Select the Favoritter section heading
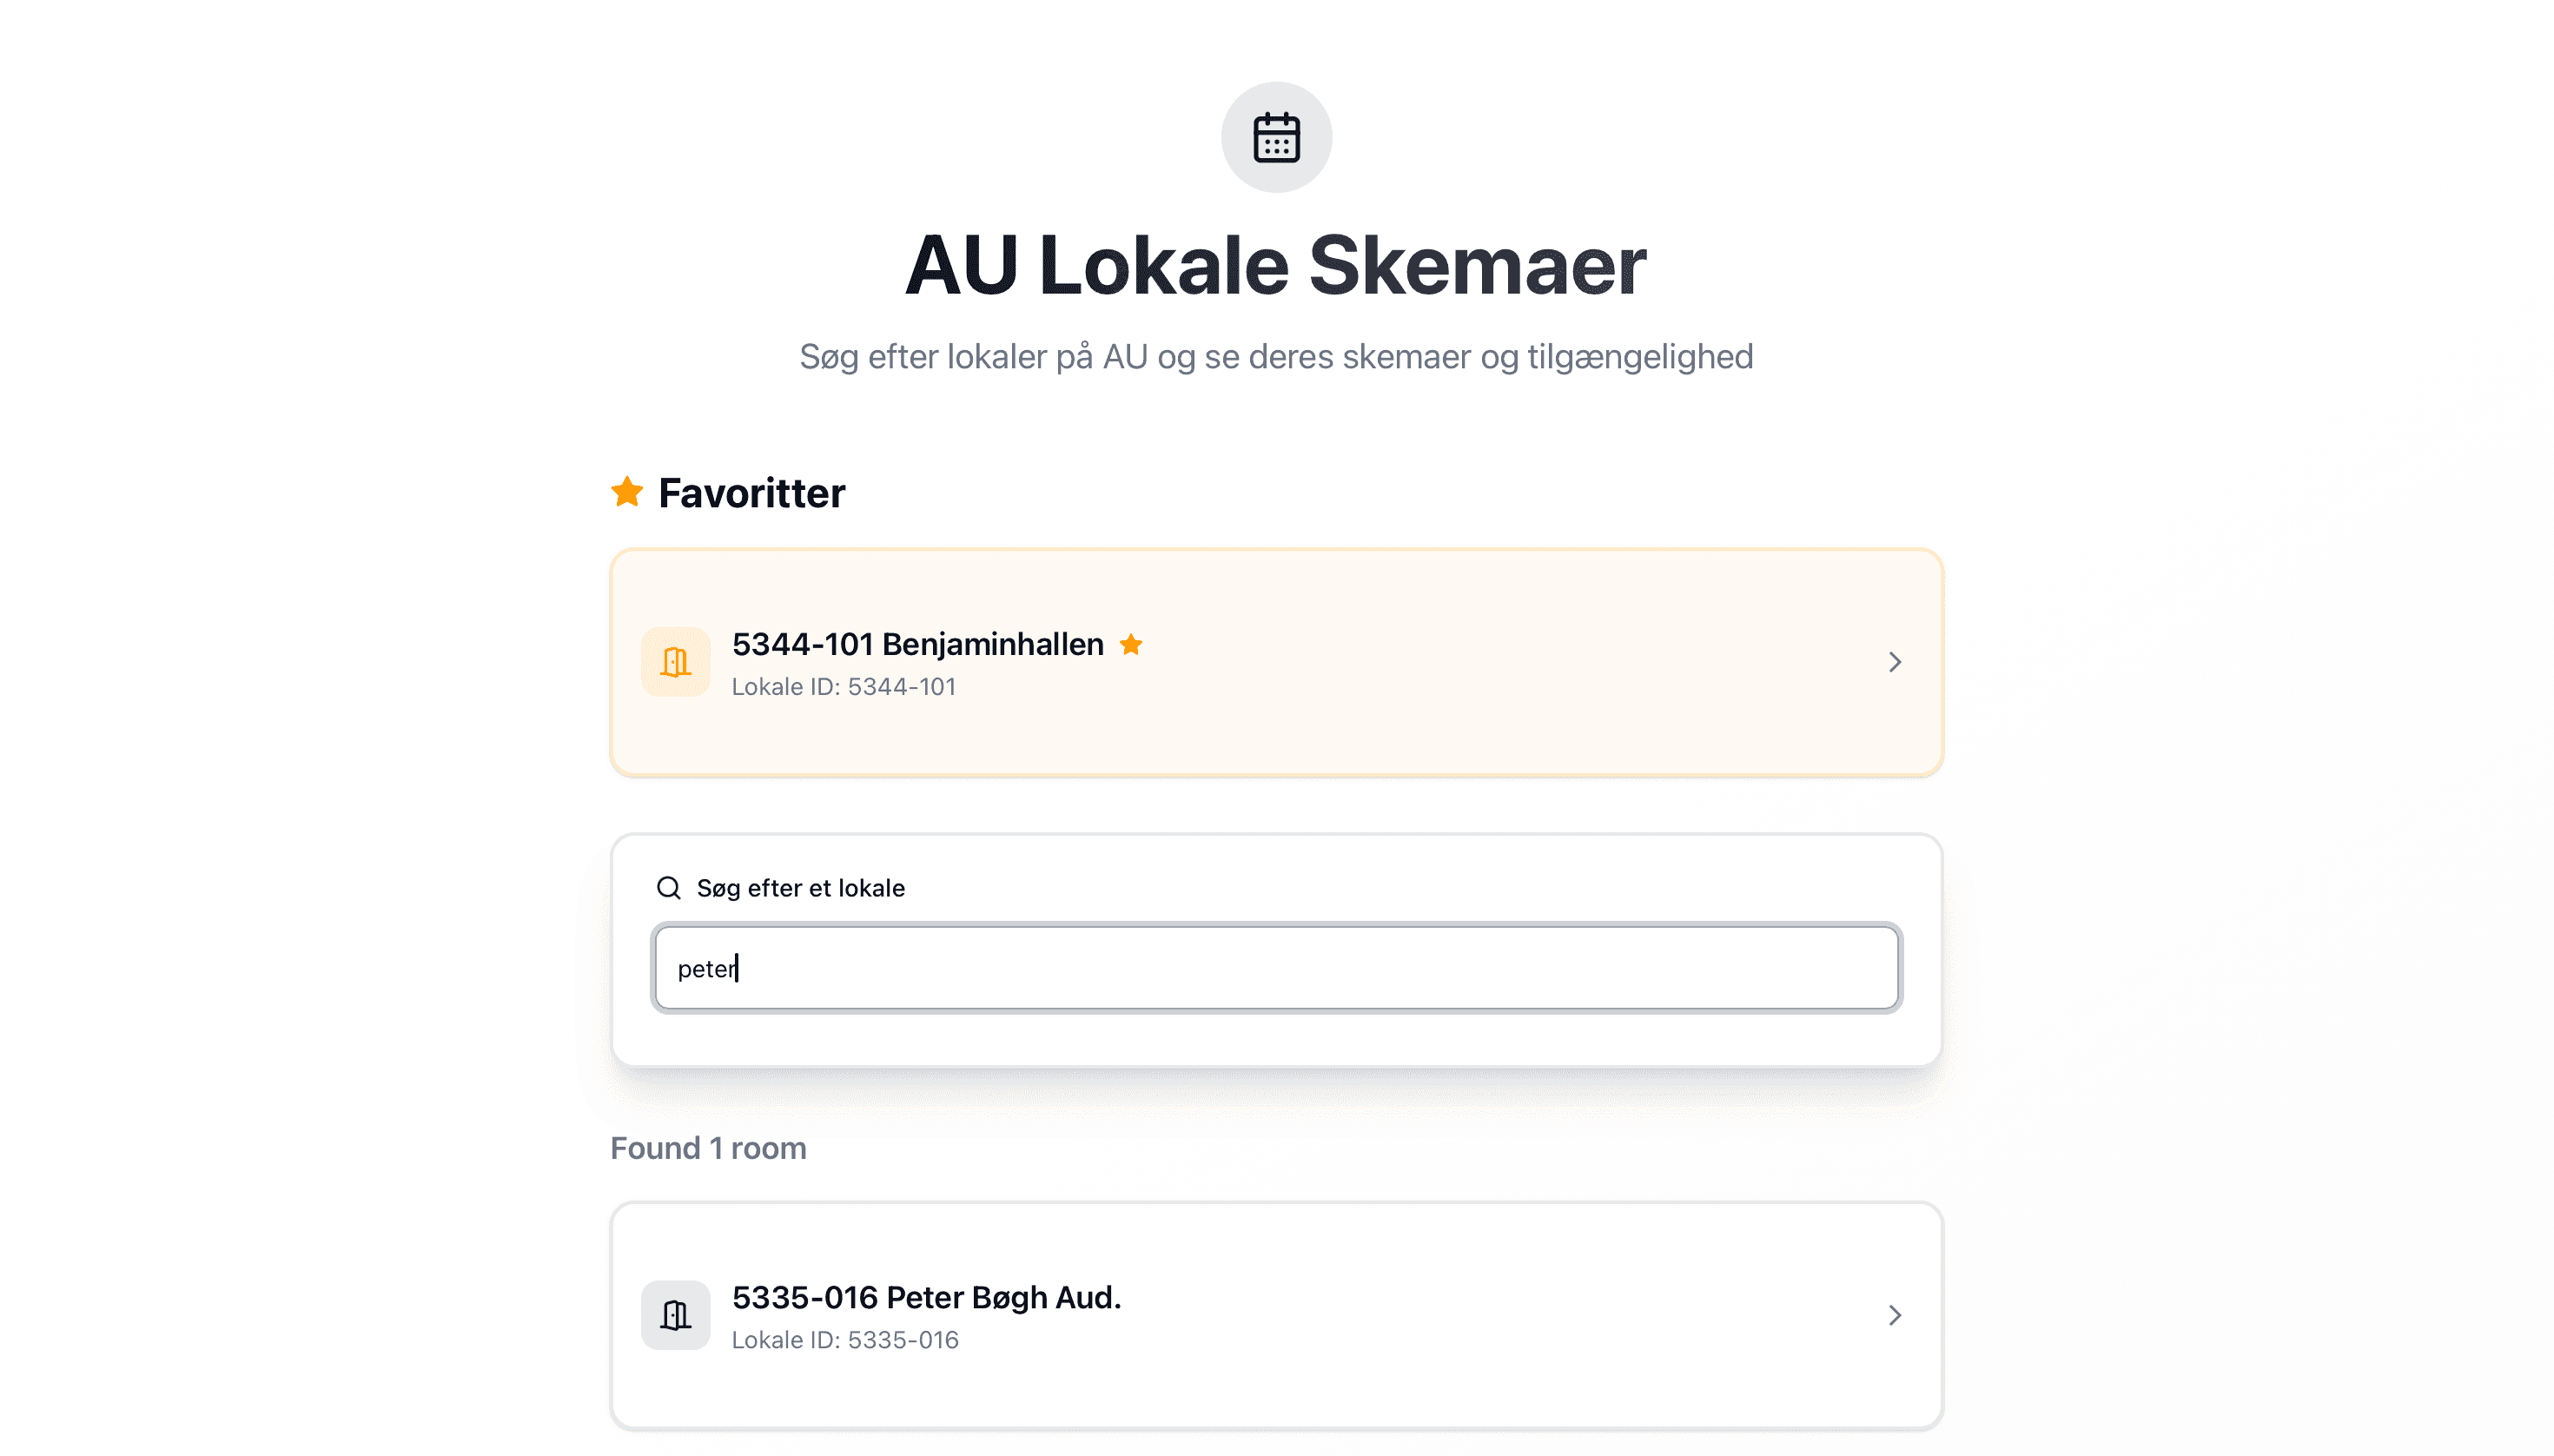Viewport: 2554px width, 1456px height. pos(750,491)
